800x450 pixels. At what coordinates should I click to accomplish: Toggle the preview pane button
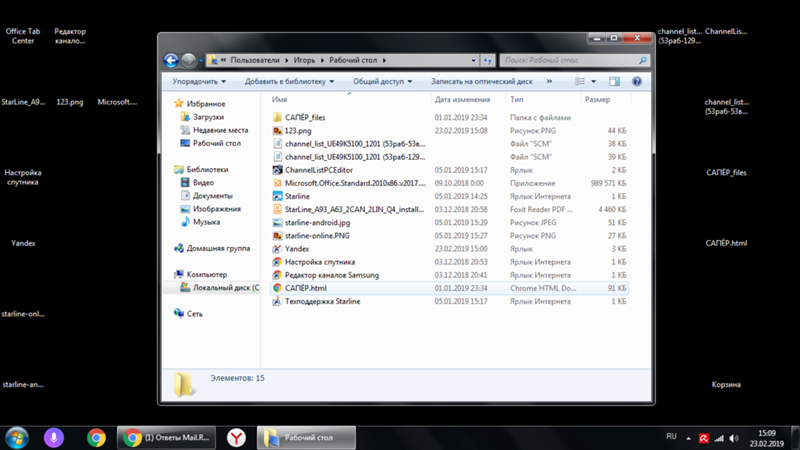[614, 82]
